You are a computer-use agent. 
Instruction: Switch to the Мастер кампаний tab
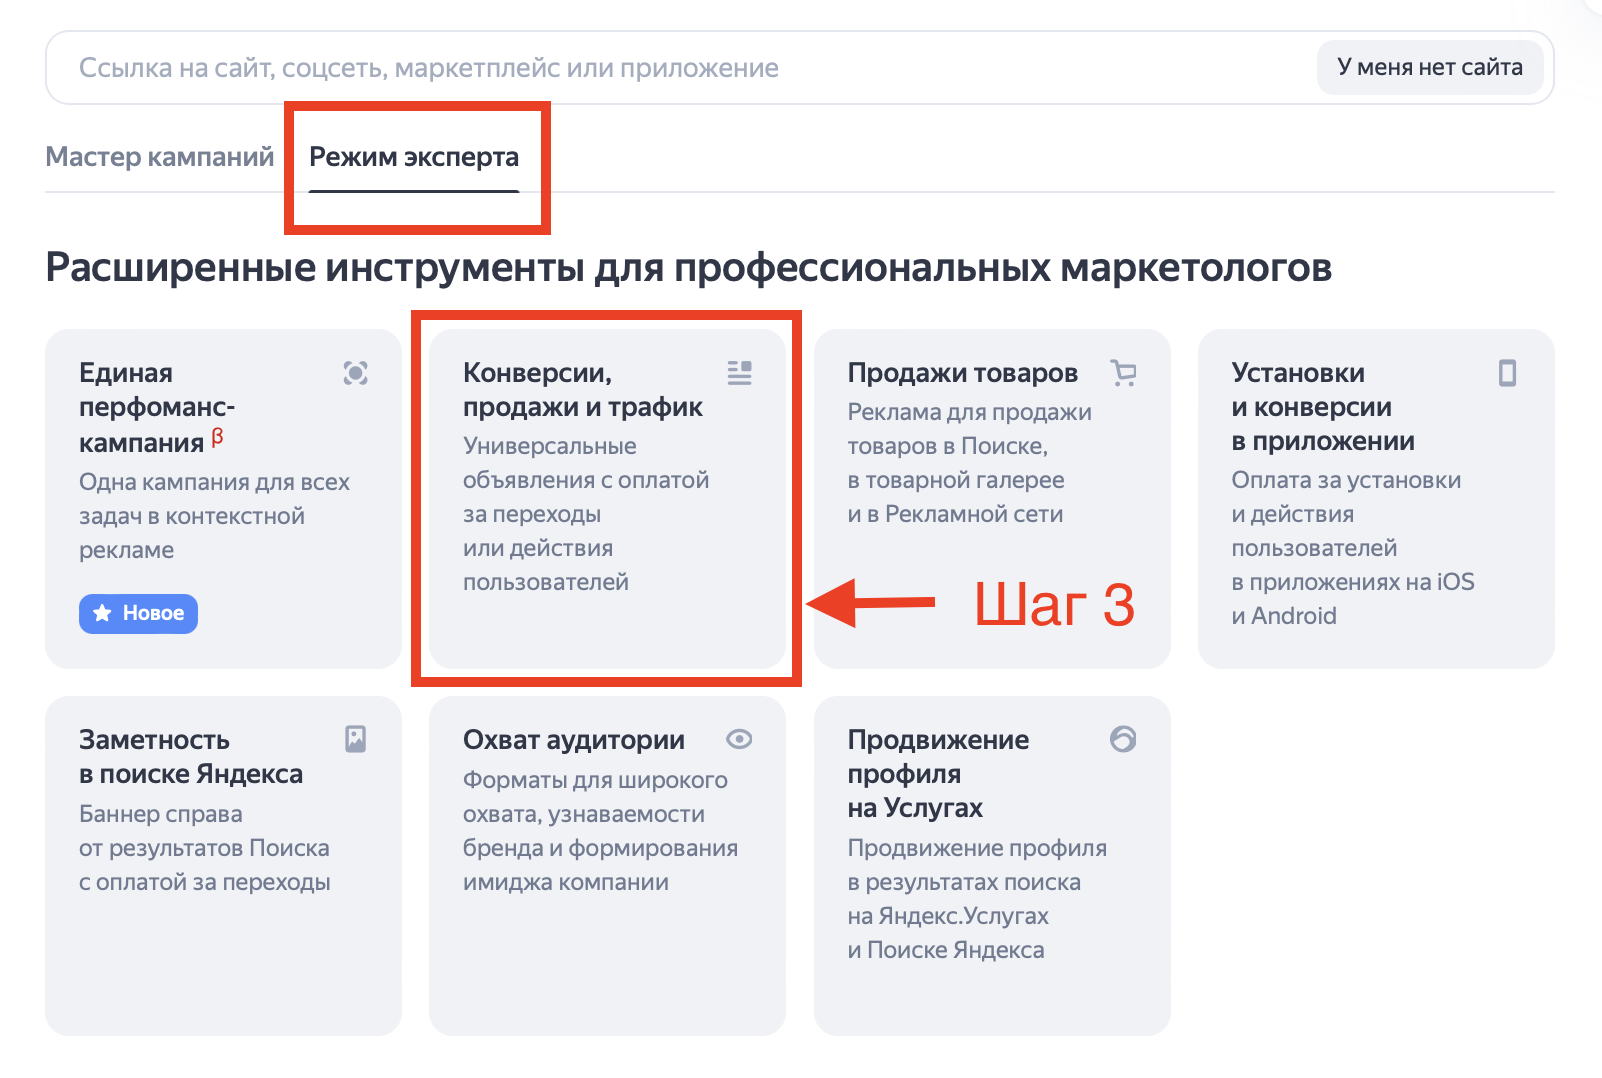click(x=160, y=156)
